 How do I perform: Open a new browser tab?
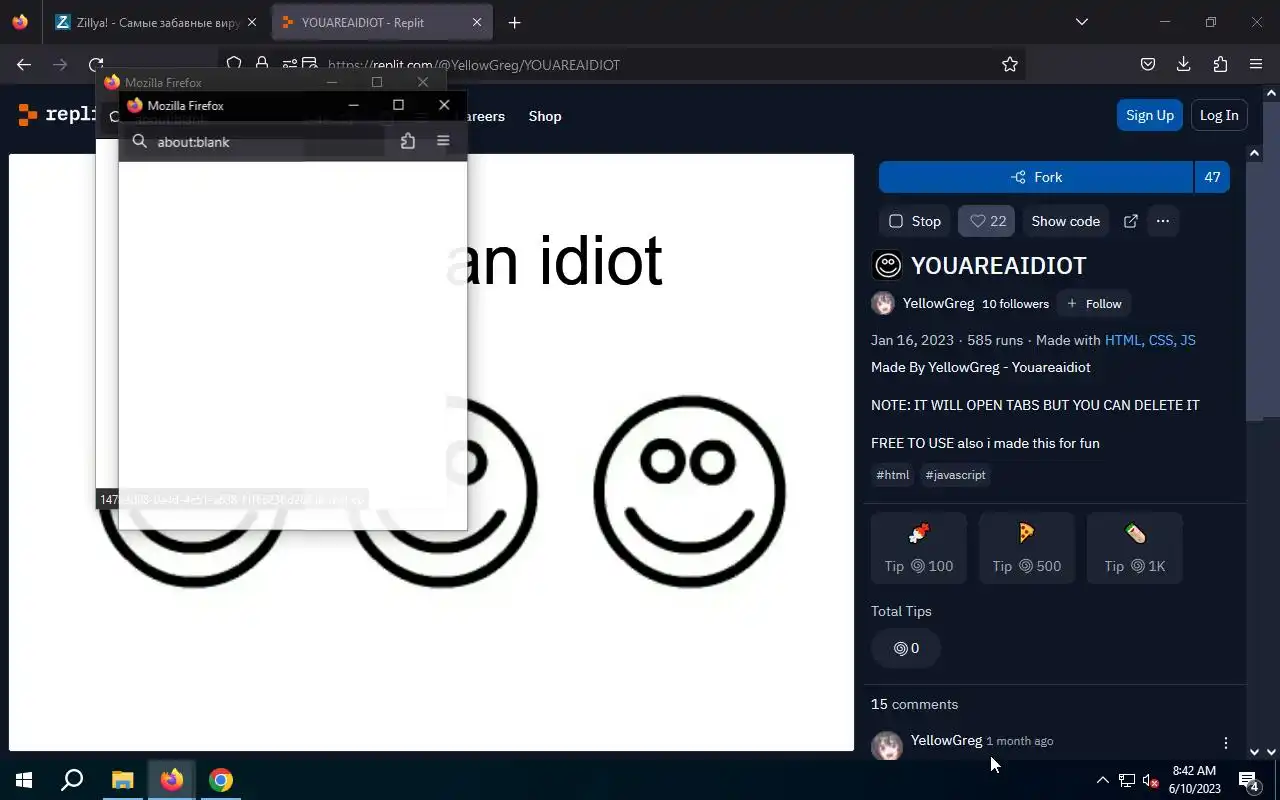click(x=514, y=22)
